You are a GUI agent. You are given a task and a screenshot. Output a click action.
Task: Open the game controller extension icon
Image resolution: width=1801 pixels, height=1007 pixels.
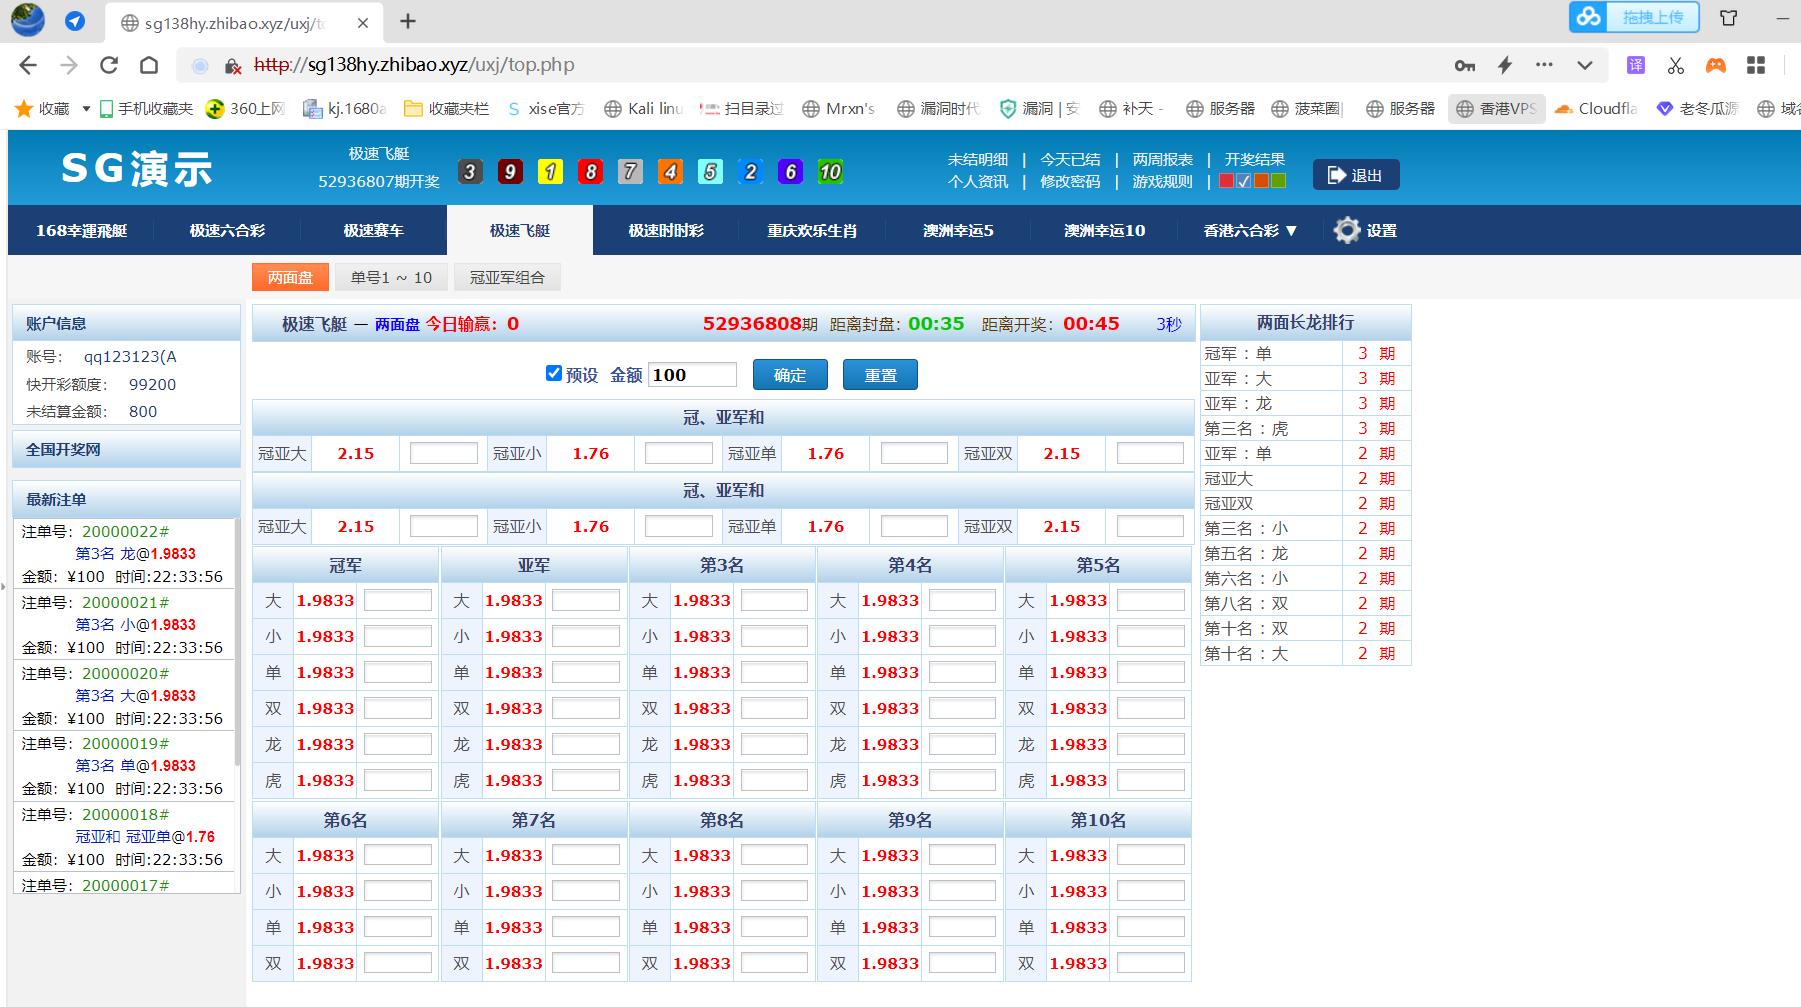(x=1714, y=64)
